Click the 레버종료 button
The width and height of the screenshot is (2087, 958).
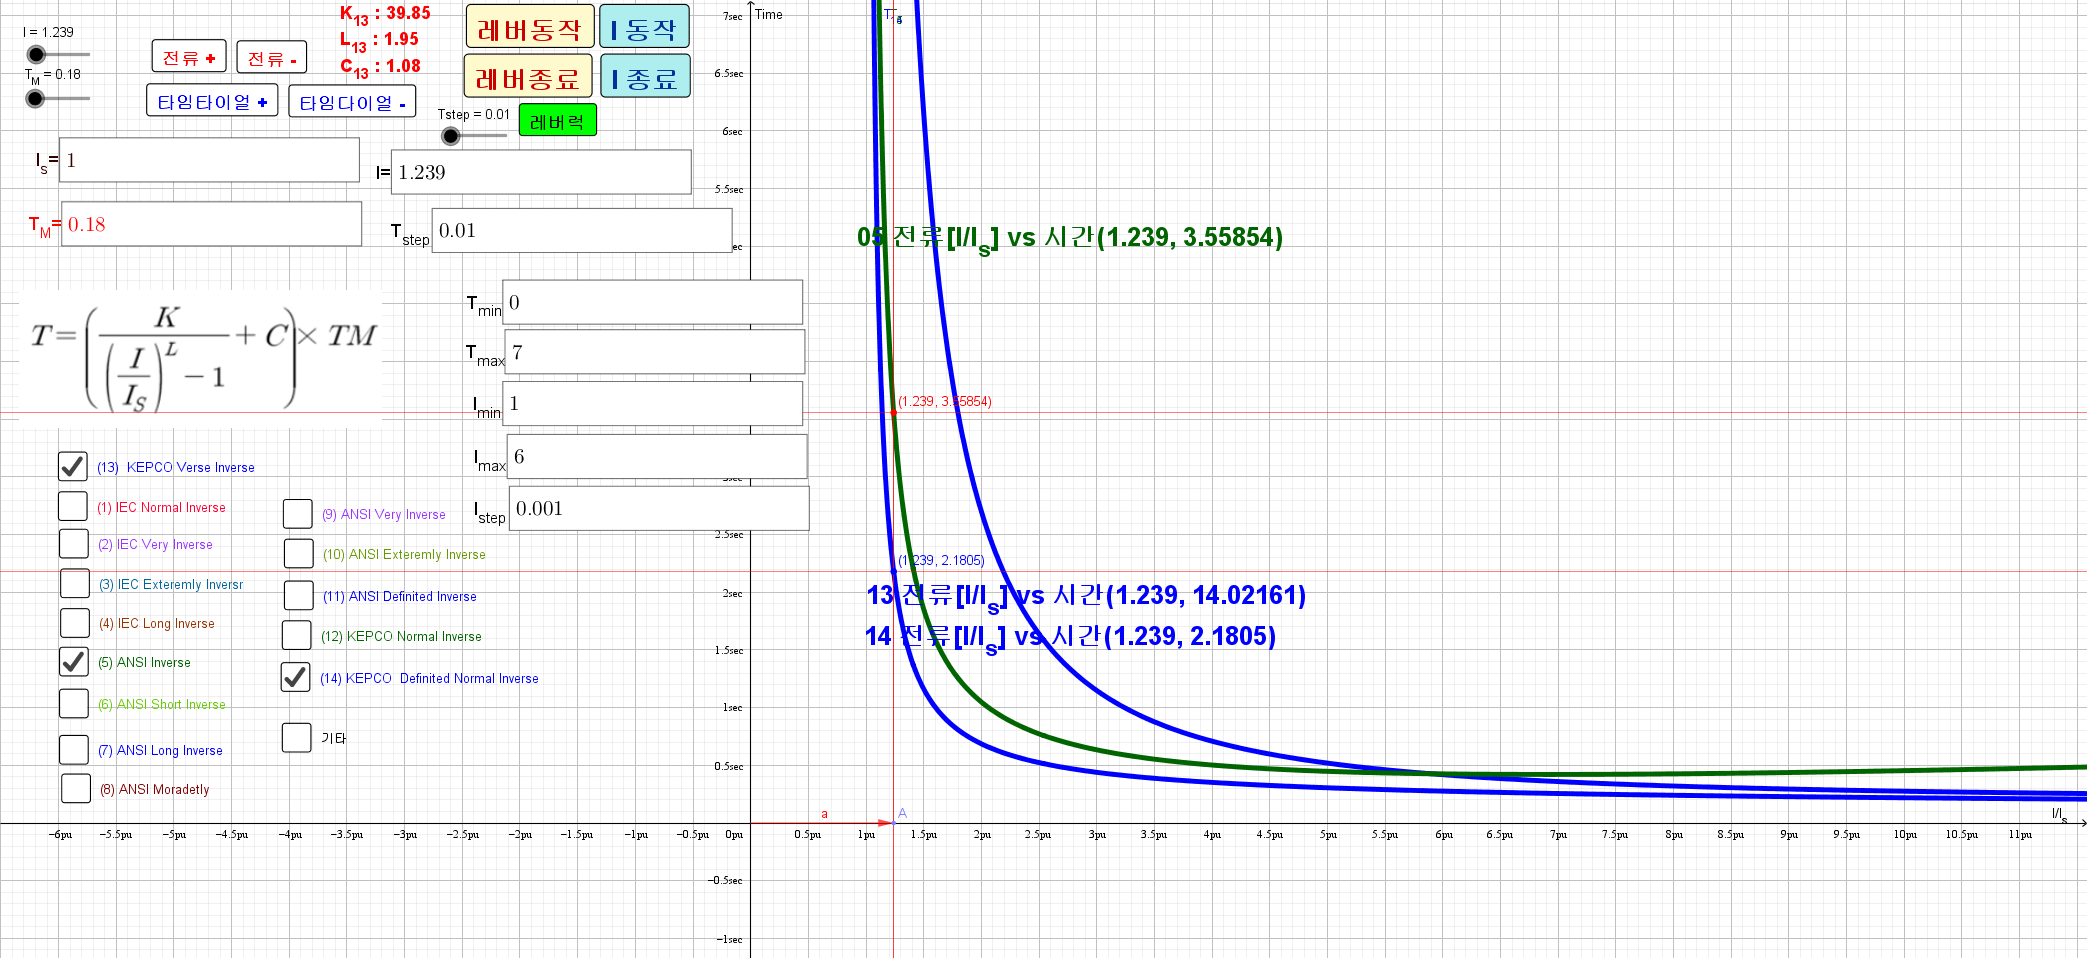528,76
